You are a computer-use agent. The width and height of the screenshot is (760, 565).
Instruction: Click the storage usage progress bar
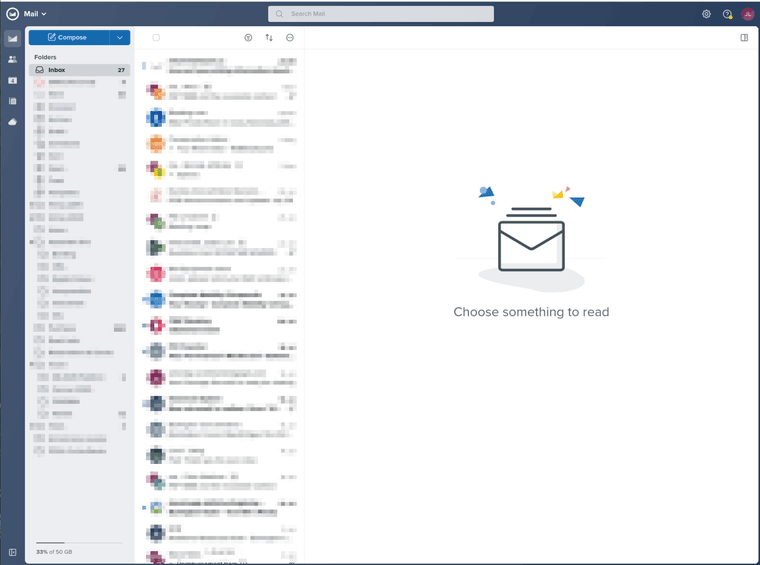[x=79, y=543]
